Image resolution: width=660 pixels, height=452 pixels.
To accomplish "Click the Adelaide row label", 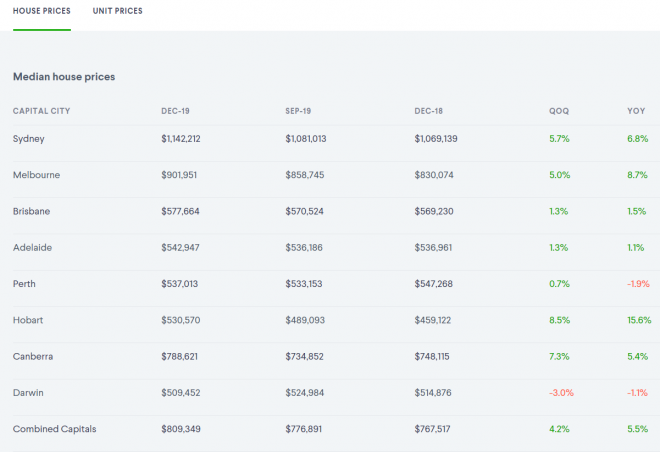I will [x=32, y=247].
